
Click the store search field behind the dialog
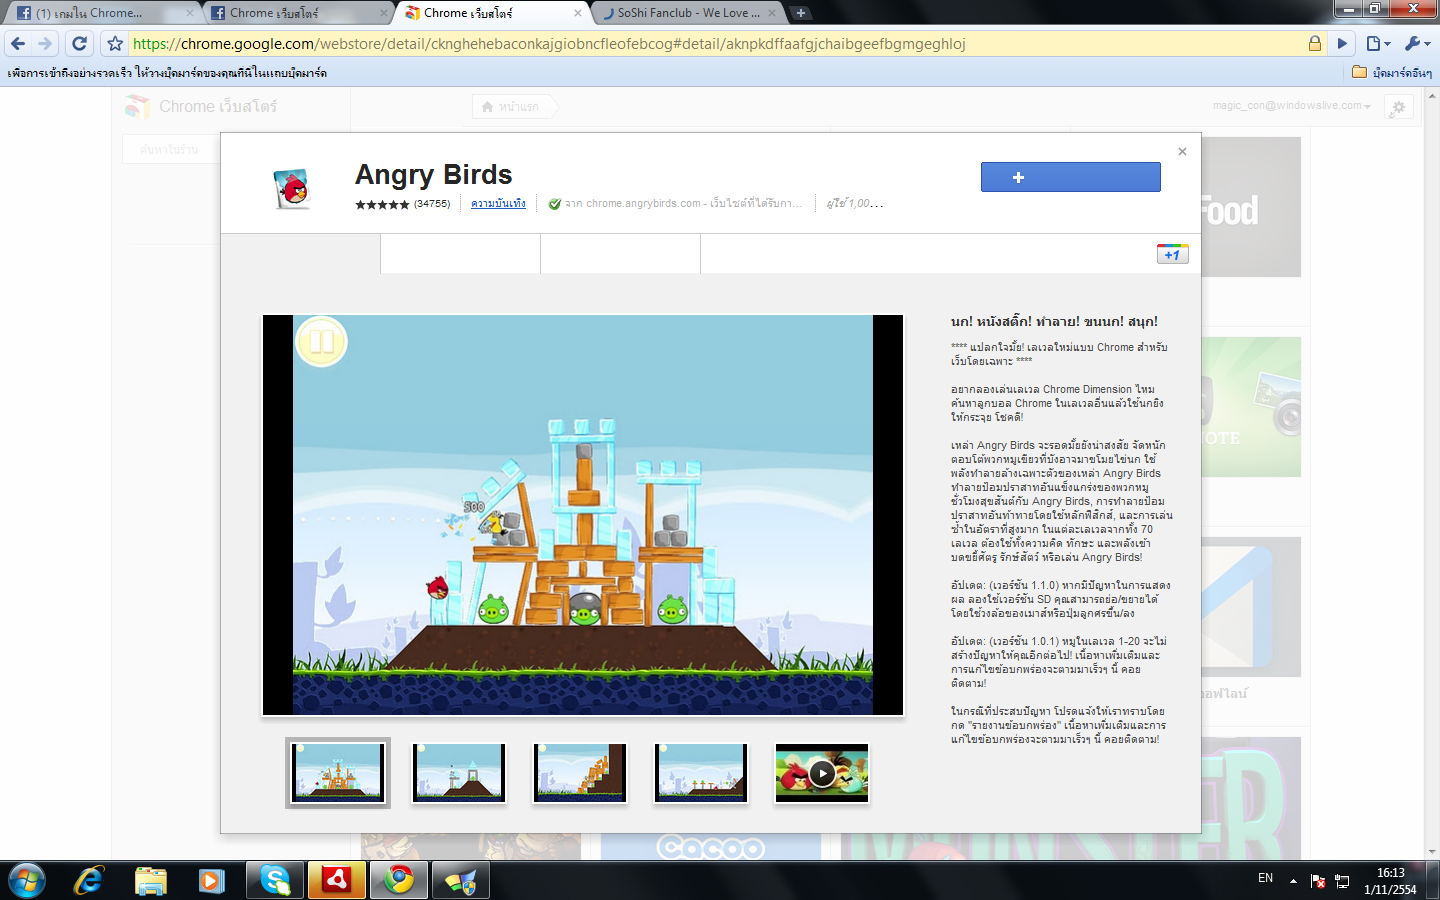[171, 150]
